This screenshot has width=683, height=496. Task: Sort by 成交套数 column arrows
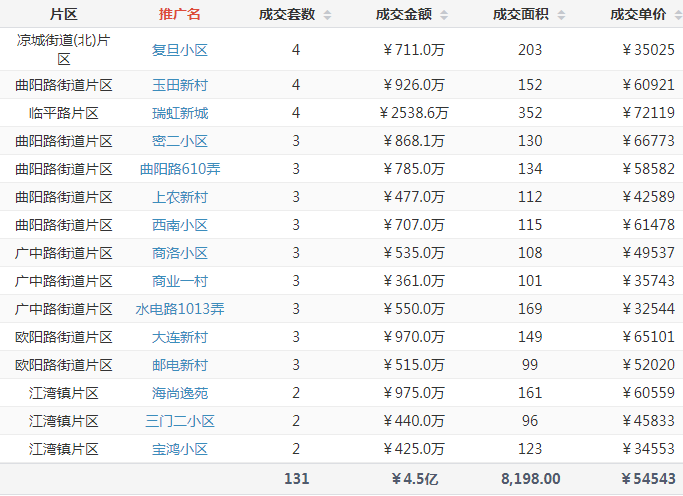327,15
